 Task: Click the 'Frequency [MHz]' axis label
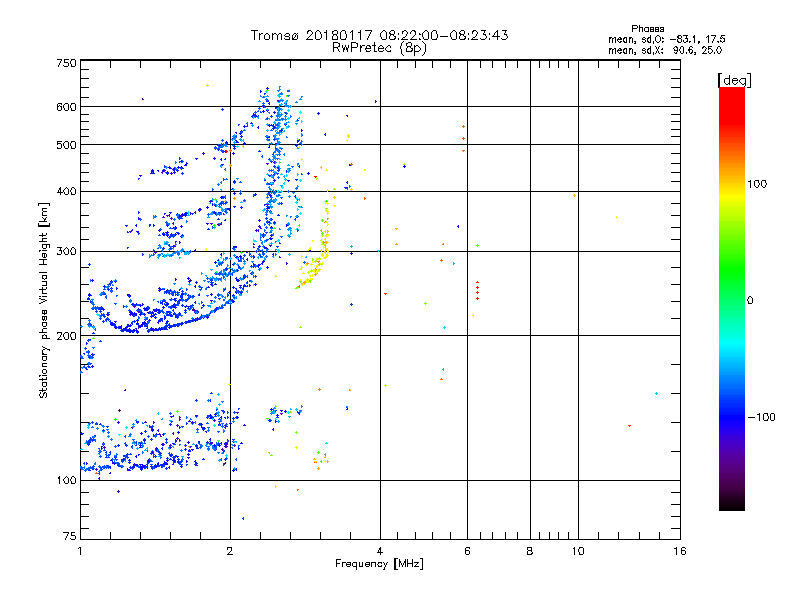379,564
